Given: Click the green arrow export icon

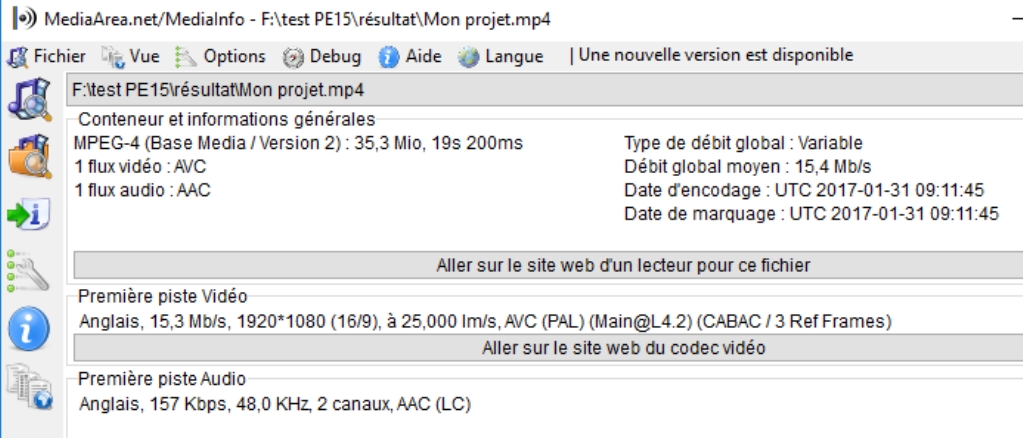Looking at the screenshot, I should 29,215.
